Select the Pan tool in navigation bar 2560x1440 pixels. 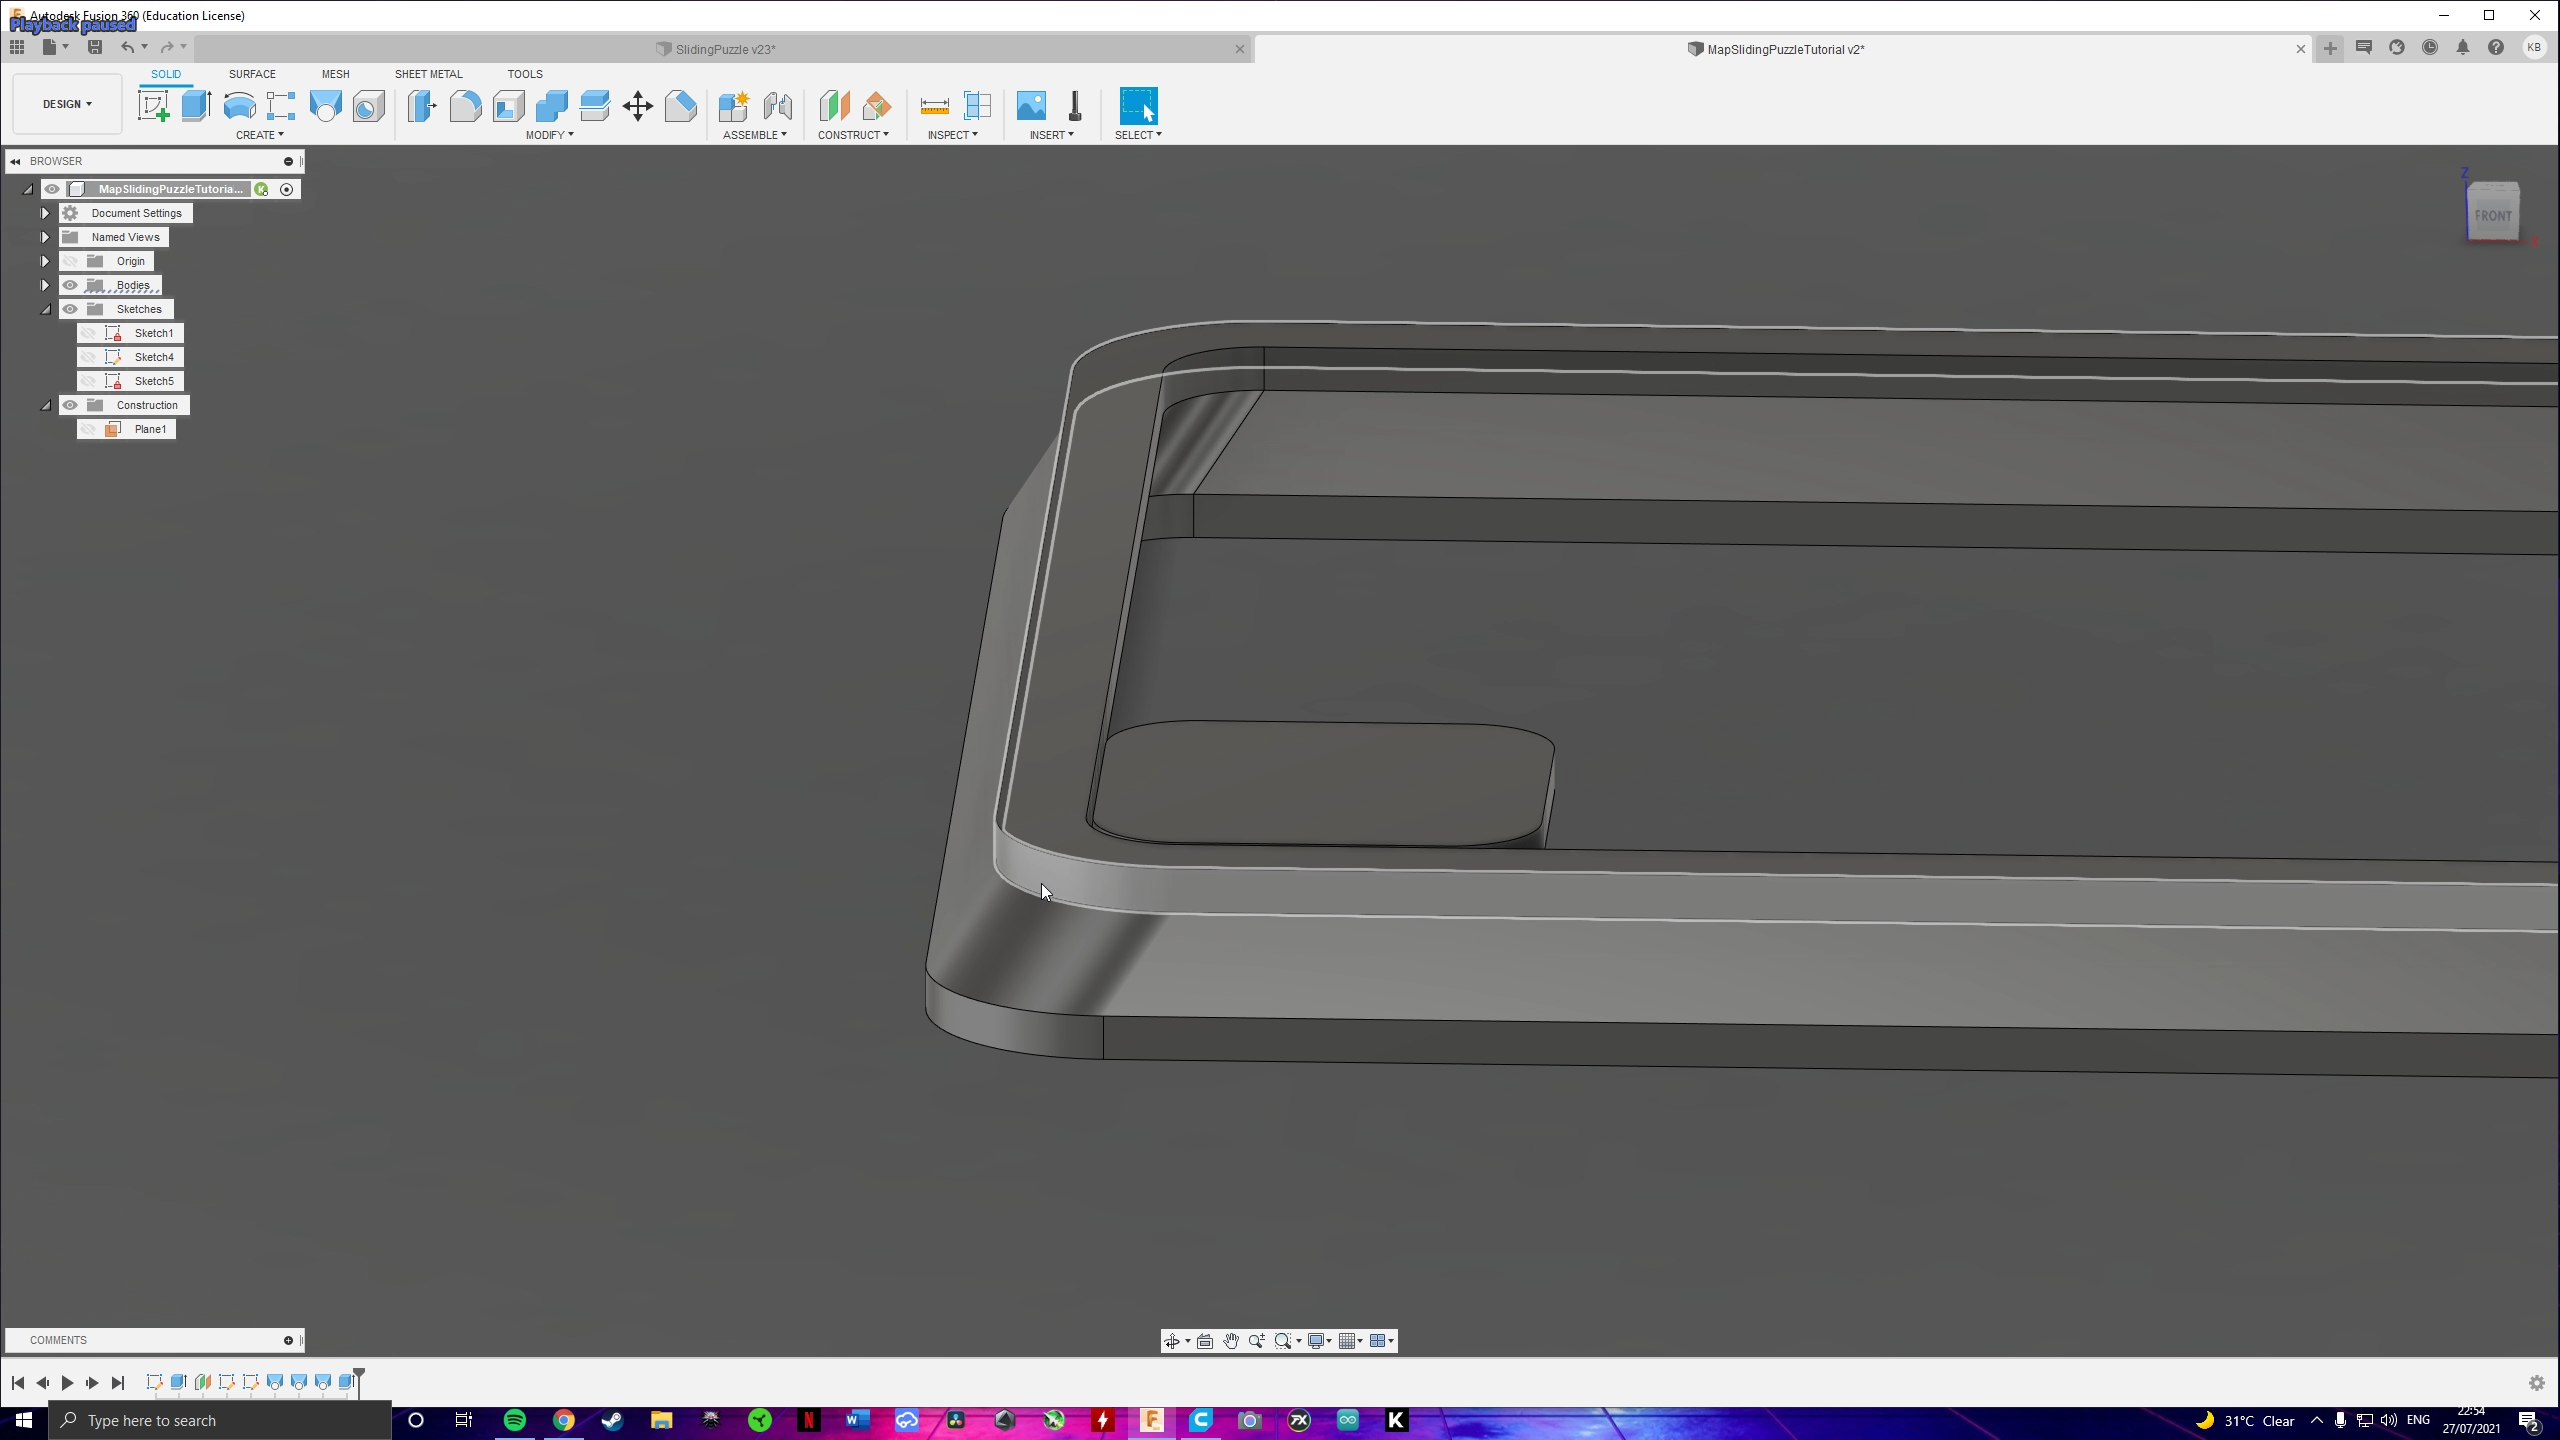click(1231, 1340)
